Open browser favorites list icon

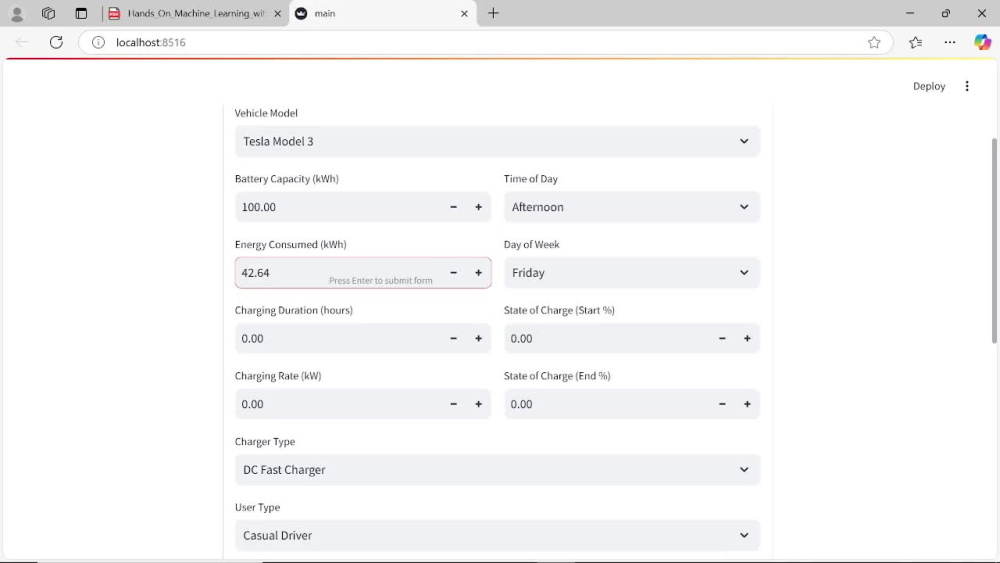tap(915, 42)
